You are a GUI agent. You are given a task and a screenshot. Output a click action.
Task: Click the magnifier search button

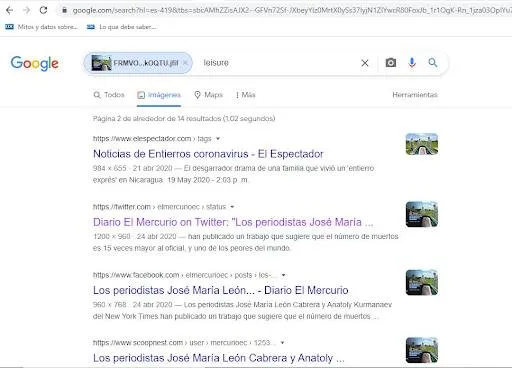click(x=433, y=63)
